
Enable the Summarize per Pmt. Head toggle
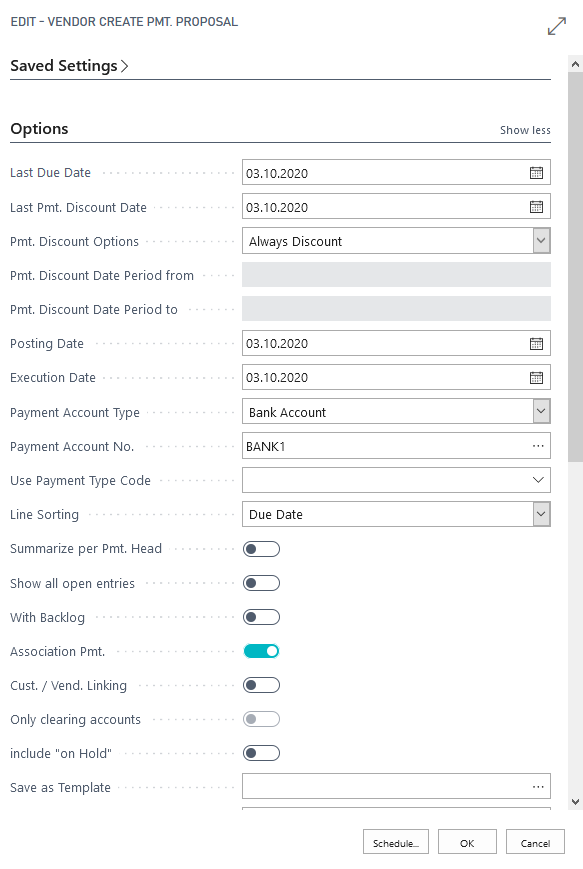point(261,548)
